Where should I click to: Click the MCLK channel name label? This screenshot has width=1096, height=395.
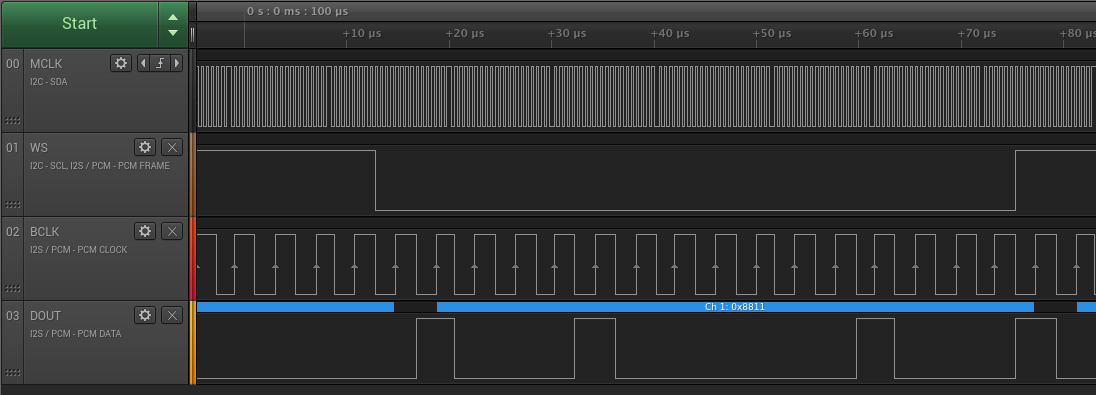point(46,64)
